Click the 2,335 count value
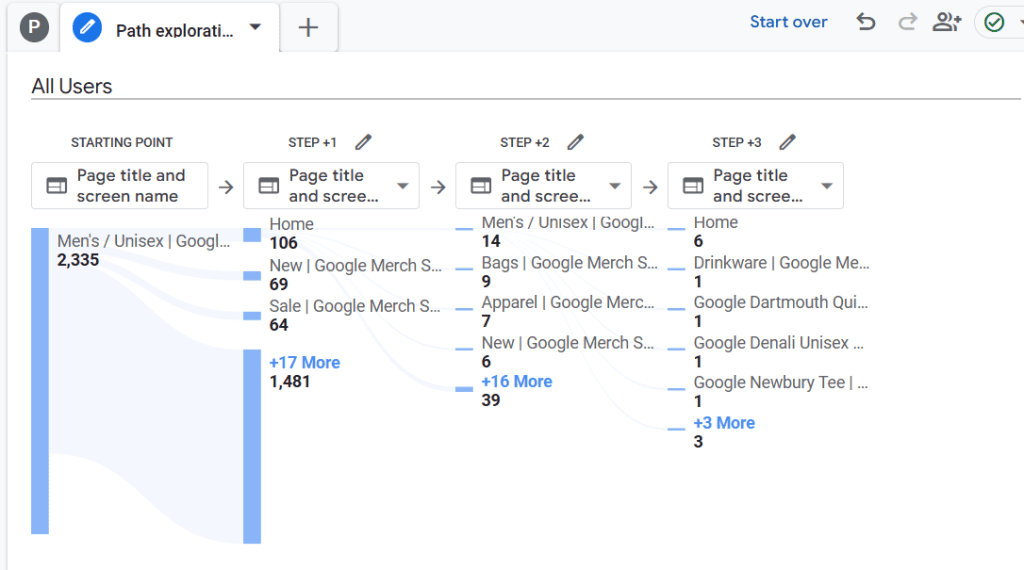This screenshot has width=1024, height=570. tap(78, 260)
